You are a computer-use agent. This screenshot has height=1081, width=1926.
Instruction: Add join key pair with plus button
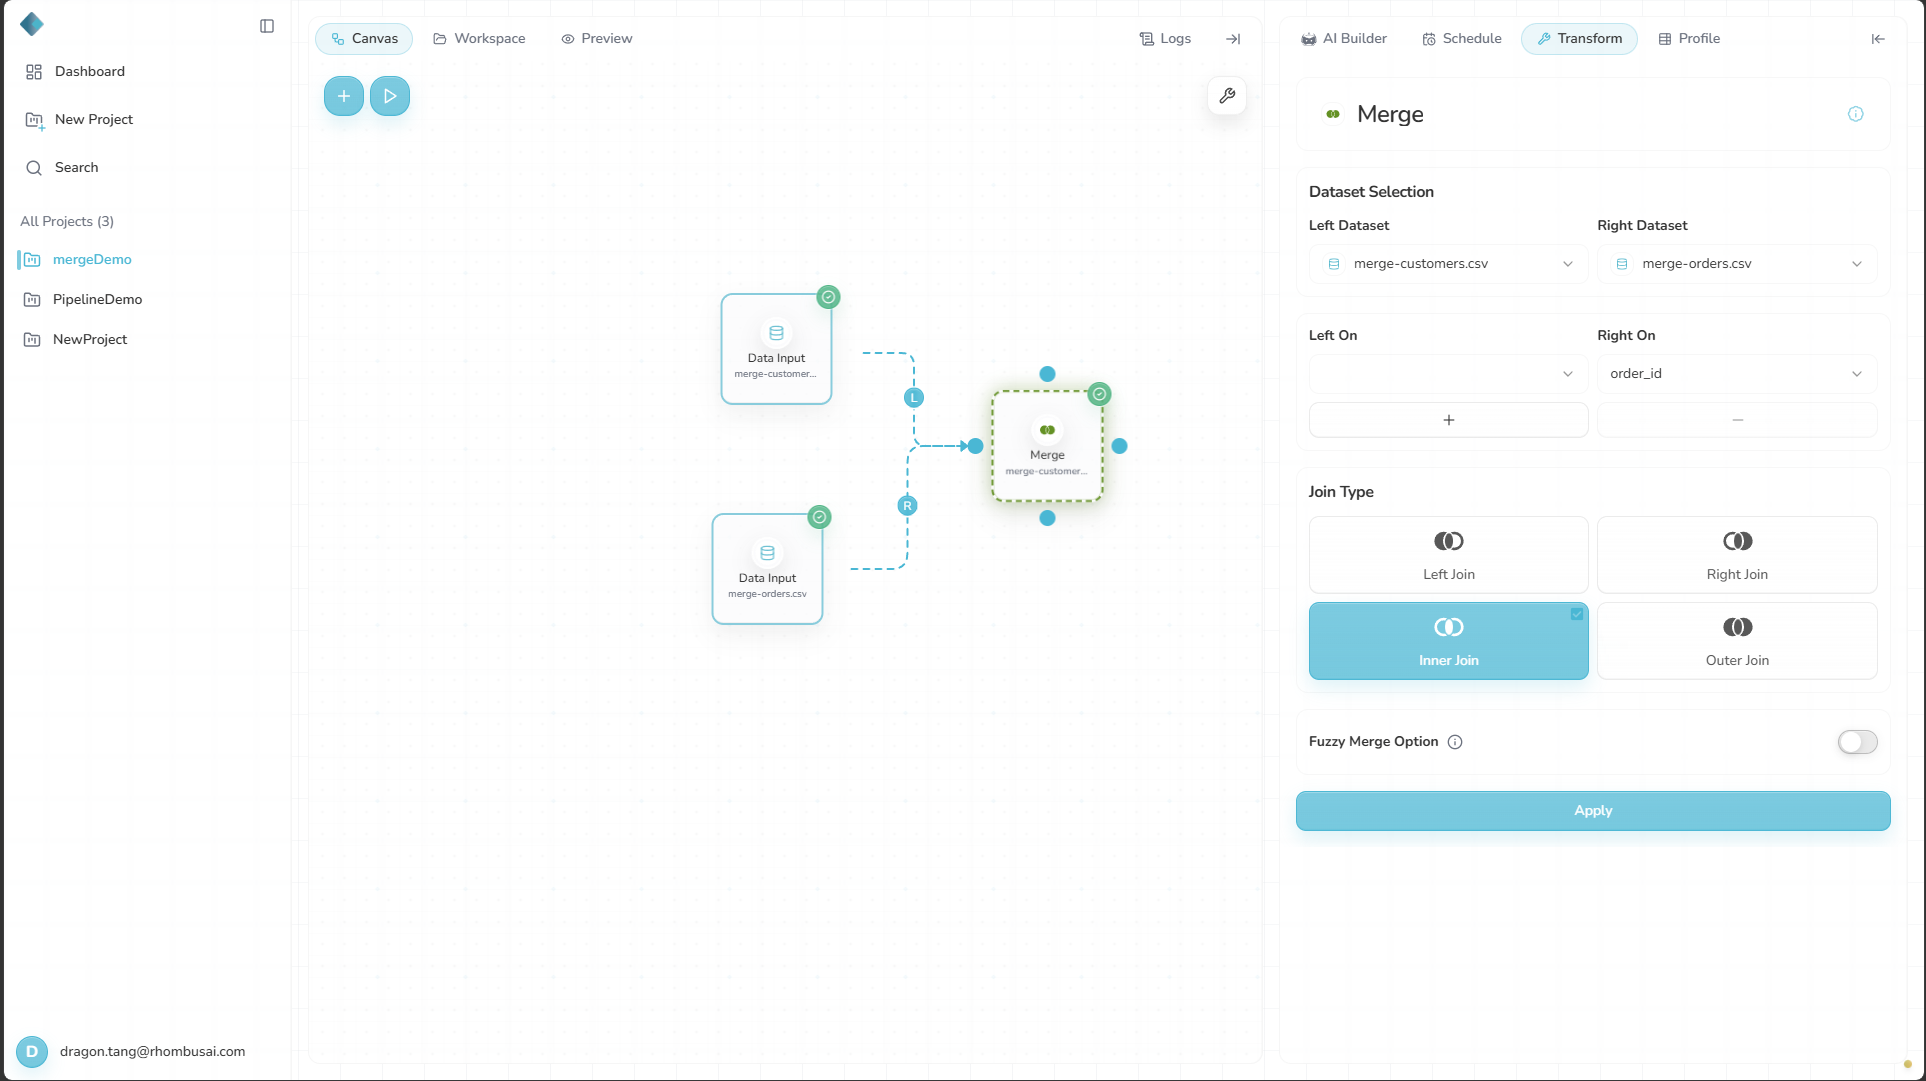coord(1448,420)
